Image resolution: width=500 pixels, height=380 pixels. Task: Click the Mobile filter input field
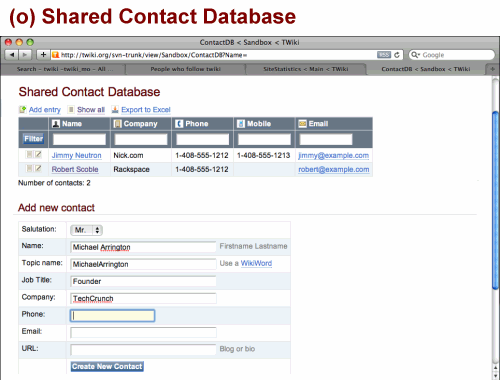(x=264, y=139)
